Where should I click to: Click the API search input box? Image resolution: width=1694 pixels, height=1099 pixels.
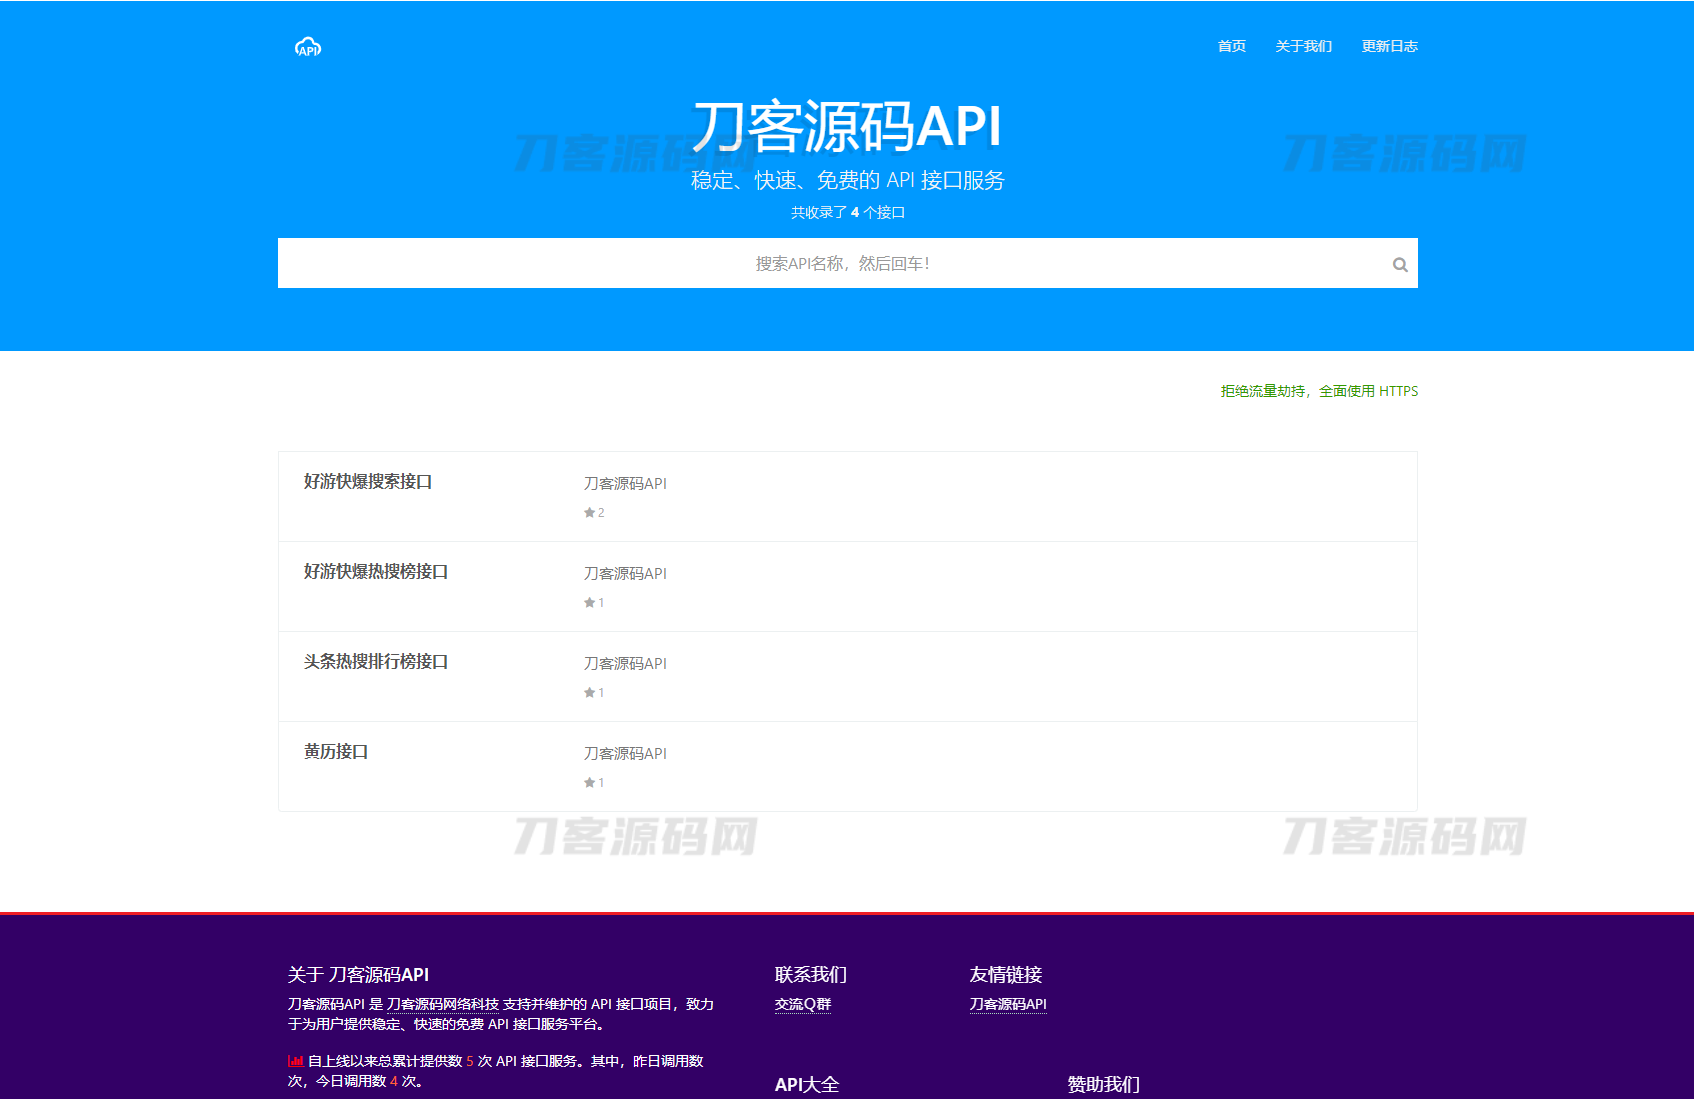[x=848, y=263]
